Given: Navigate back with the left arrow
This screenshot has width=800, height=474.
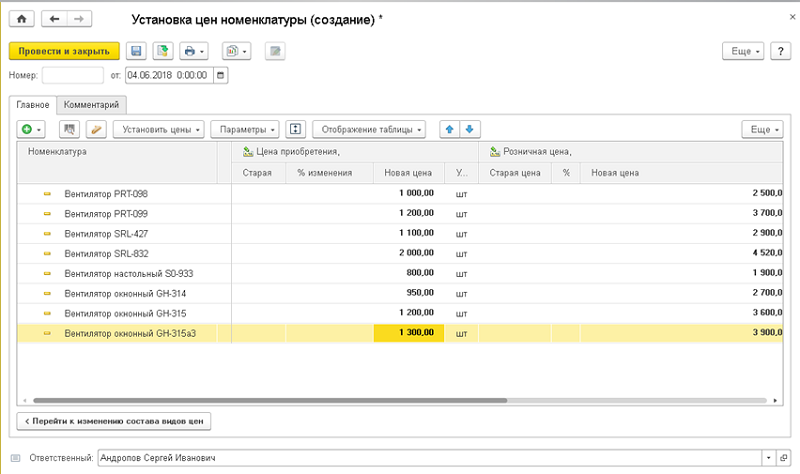Looking at the screenshot, I should (54, 19).
